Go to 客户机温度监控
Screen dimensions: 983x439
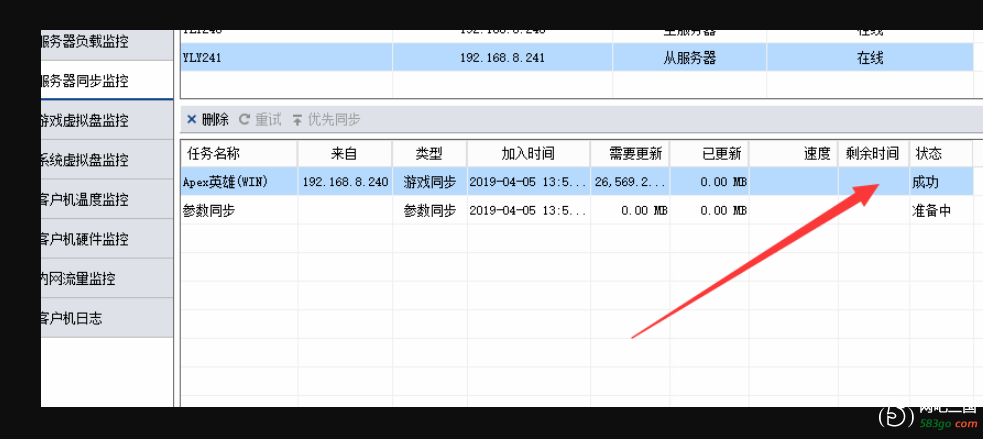[107, 199]
